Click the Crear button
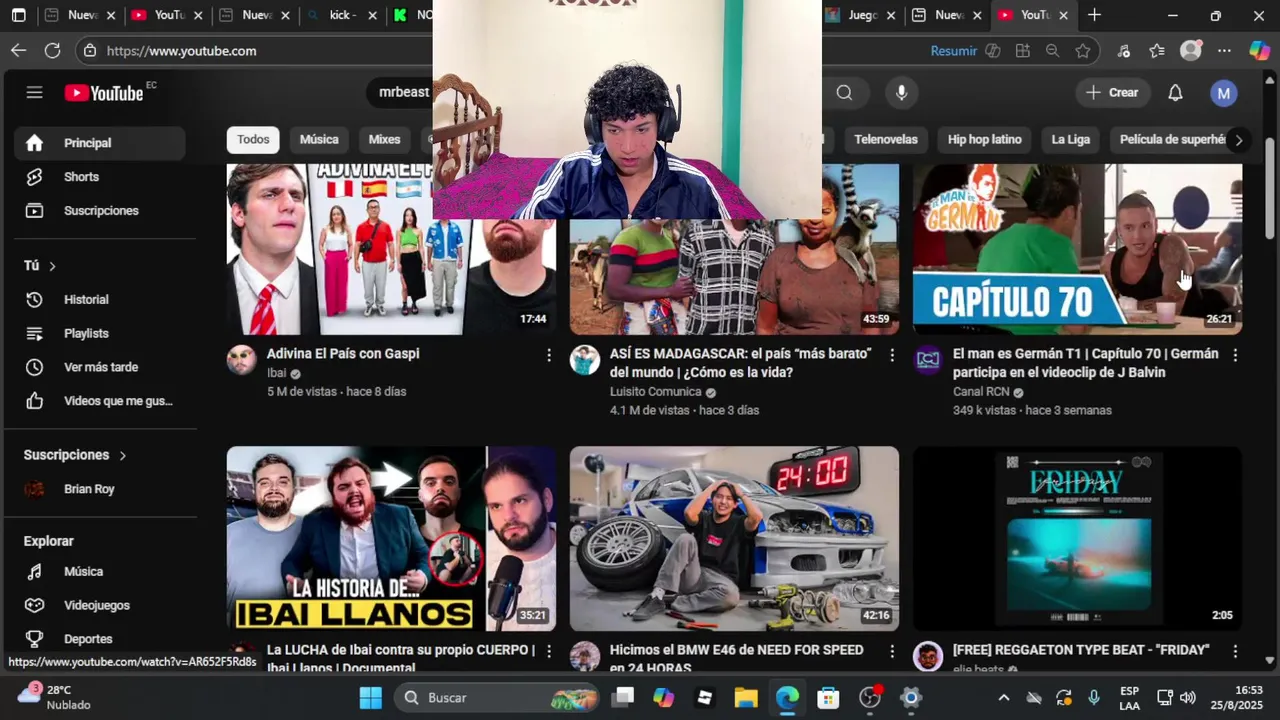Screen dimensions: 1280x720 pyautogui.click(x=1112, y=93)
